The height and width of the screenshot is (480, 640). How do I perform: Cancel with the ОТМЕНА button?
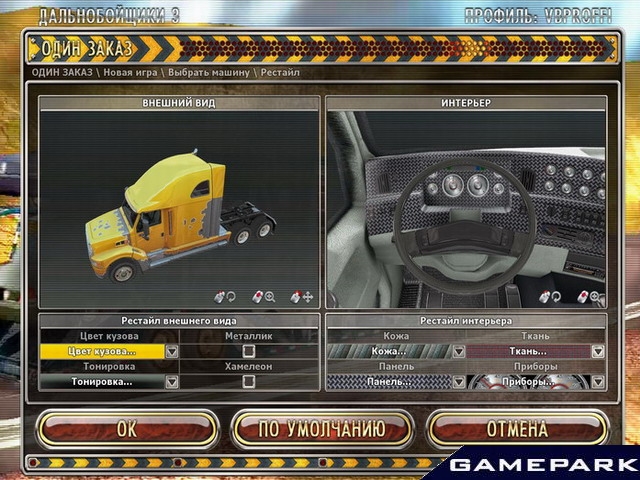[x=517, y=429]
